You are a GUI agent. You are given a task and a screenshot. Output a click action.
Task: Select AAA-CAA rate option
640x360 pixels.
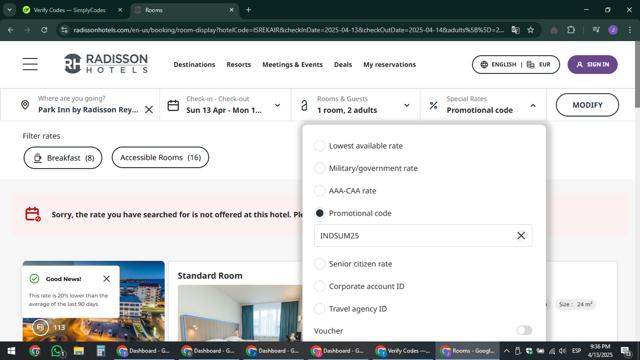[320, 191]
